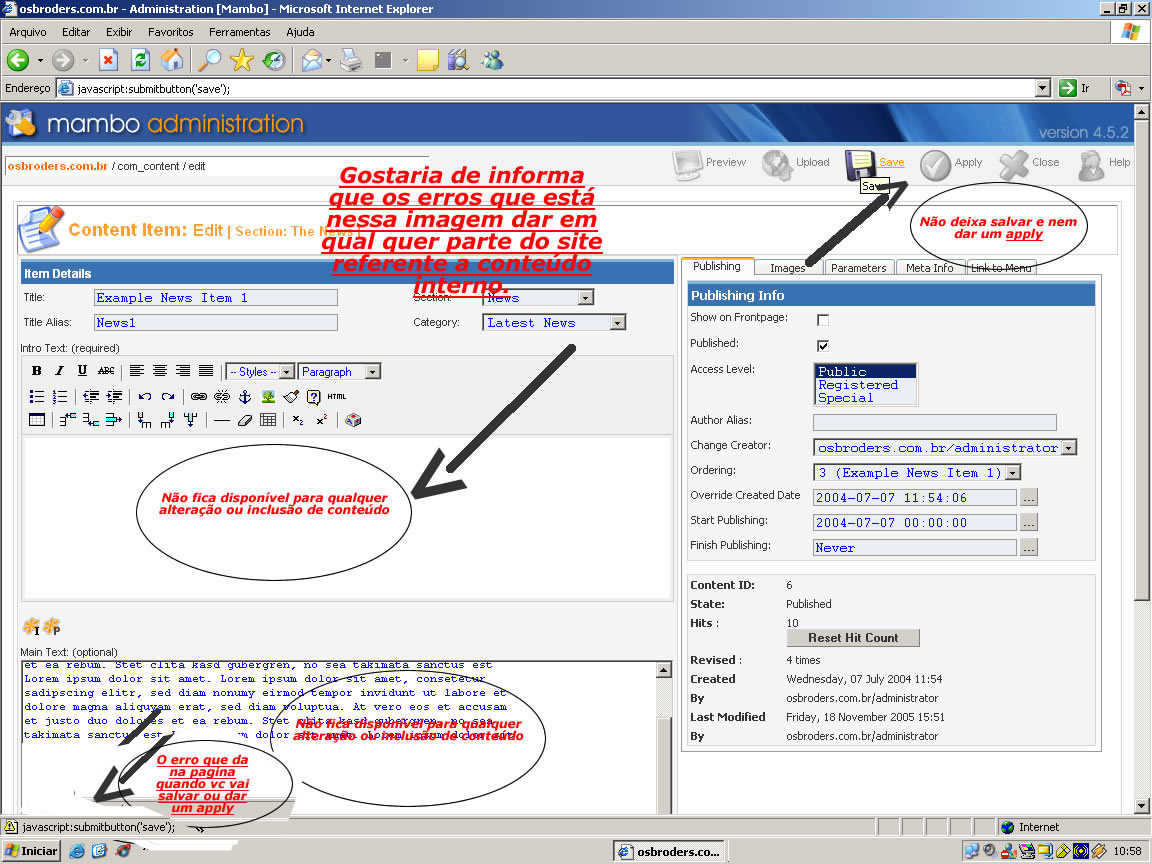Image resolution: width=1152 pixels, height=864 pixels.
Task: Justify text fully in the editor
Action: pyautogui.click(x=206, y=371)
